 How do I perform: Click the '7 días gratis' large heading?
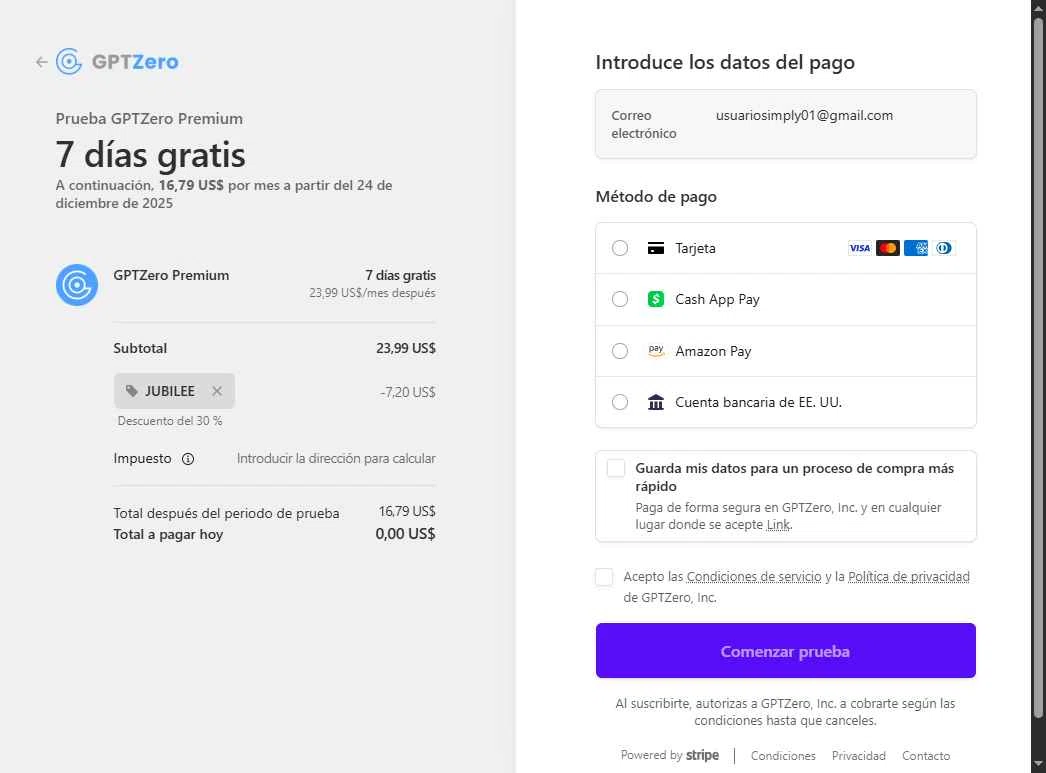(x=151, y=155)
